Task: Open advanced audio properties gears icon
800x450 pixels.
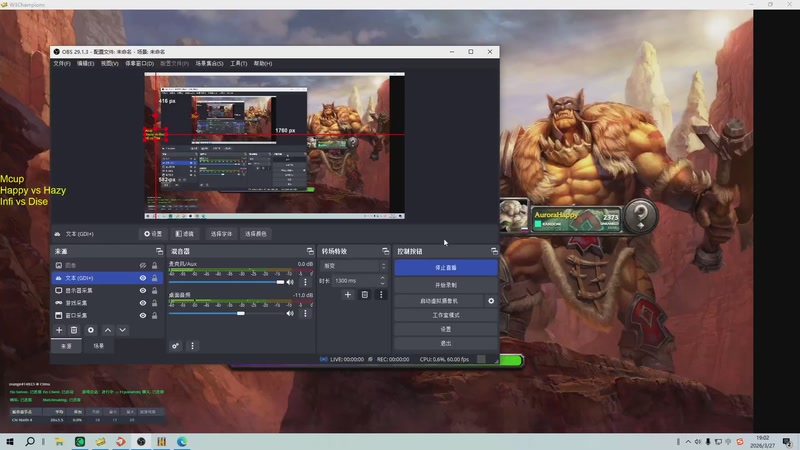Action: pos(175,346)
